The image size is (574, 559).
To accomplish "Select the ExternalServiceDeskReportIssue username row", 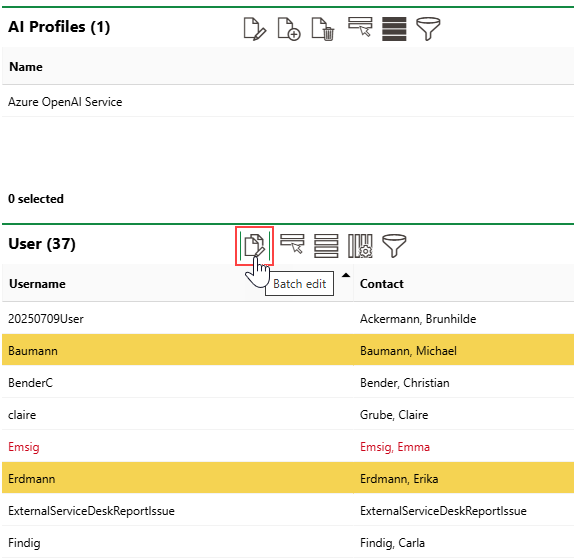I will click(91, 510).
